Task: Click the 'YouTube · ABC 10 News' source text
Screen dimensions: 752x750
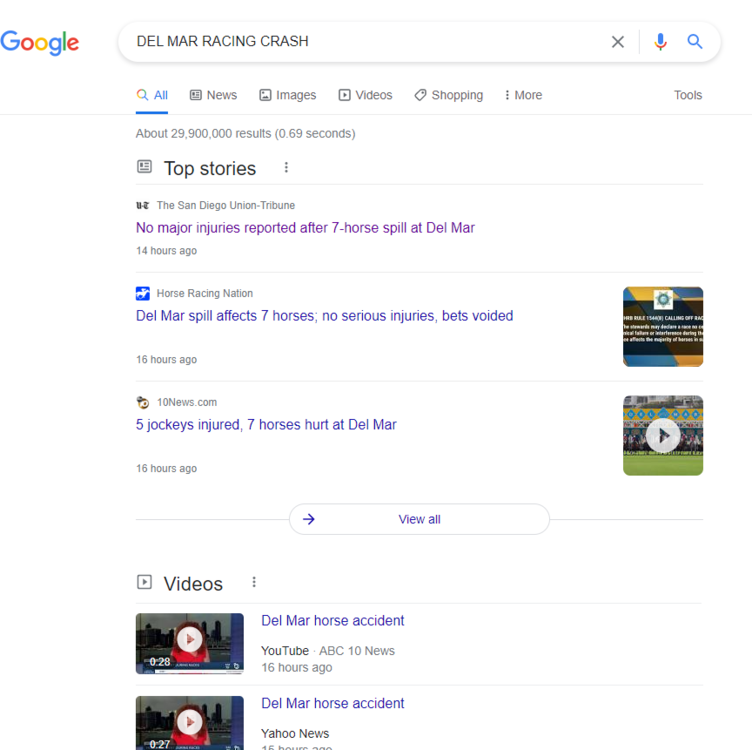Action: click(x=328, y=651)
